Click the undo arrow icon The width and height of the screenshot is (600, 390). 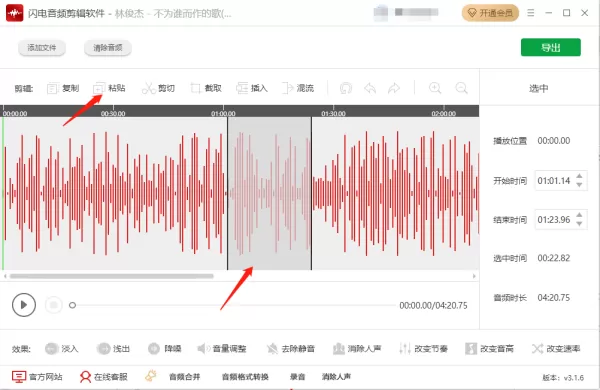[x=370, y=88]
